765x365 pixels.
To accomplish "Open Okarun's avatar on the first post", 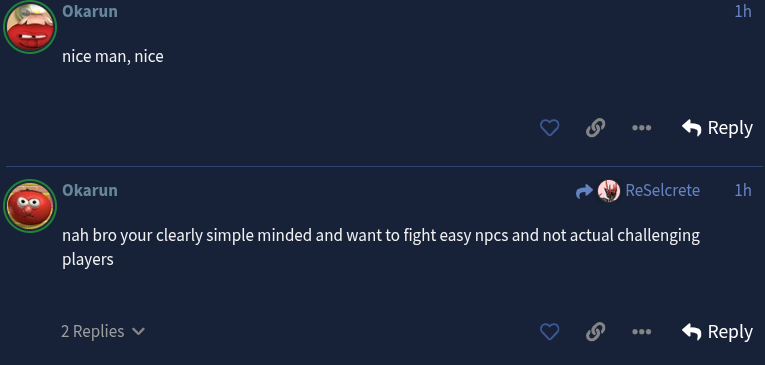I will coord(30,27).
